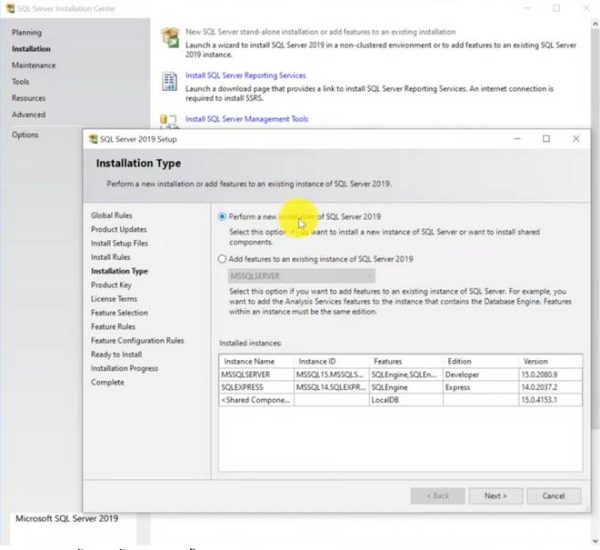Select Add features to existing instance radio
Viewport: 600px width, 550px height.
click(222, 259)
